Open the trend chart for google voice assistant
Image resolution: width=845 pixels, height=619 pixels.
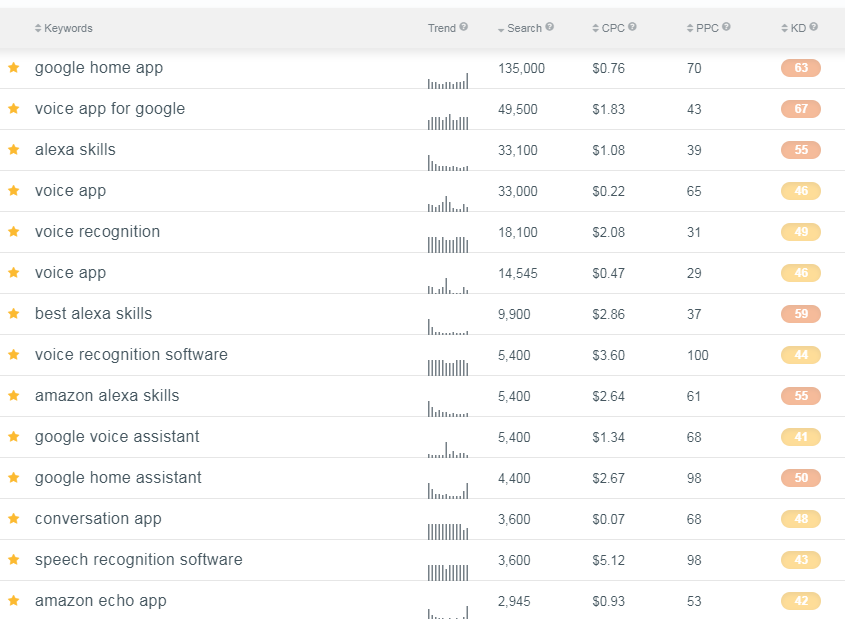(448, 449)
